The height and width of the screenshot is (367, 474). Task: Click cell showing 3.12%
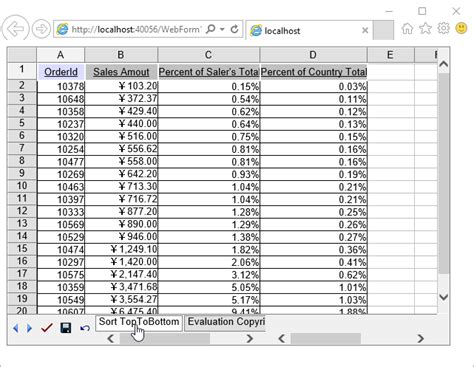pyautogui.click(x=209, y=275)
